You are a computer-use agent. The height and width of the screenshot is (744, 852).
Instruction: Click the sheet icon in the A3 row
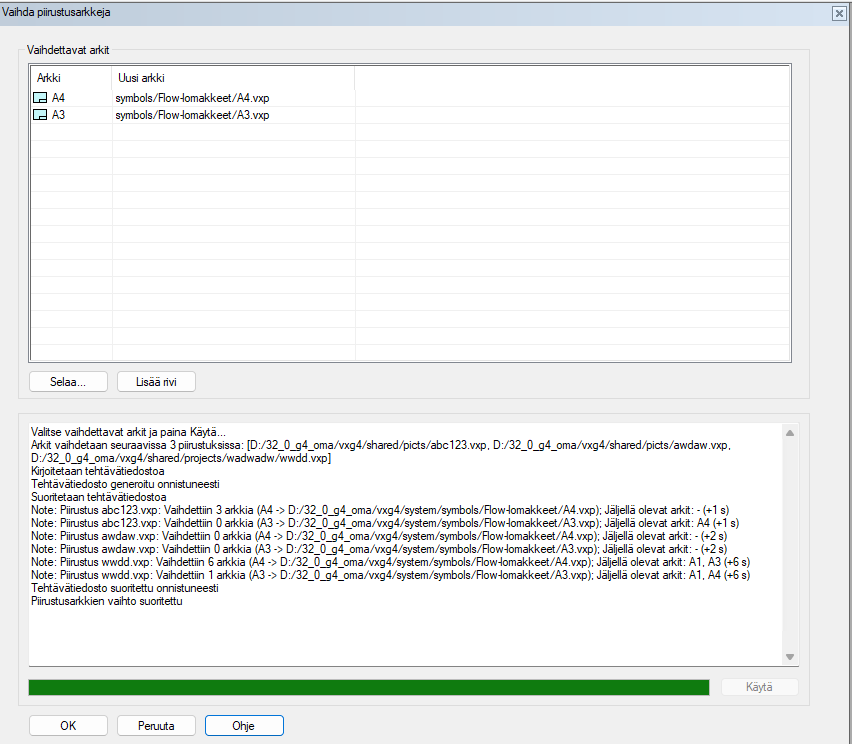click(x=40, y=115)
